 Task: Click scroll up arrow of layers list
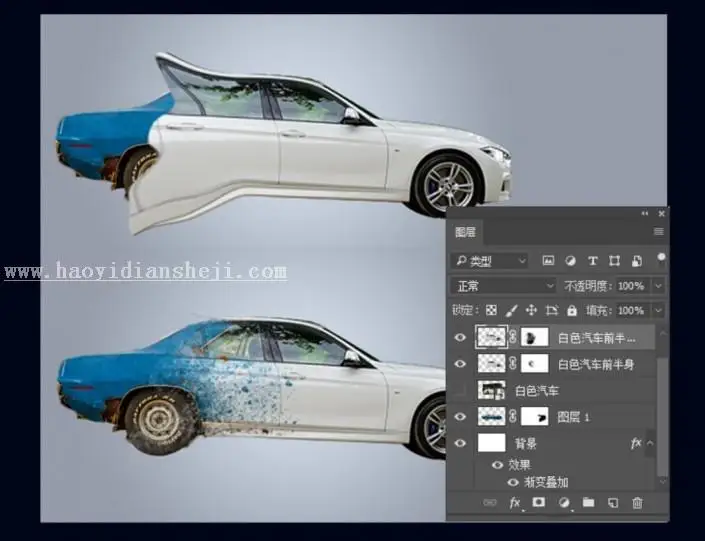[x=662, y=333]
